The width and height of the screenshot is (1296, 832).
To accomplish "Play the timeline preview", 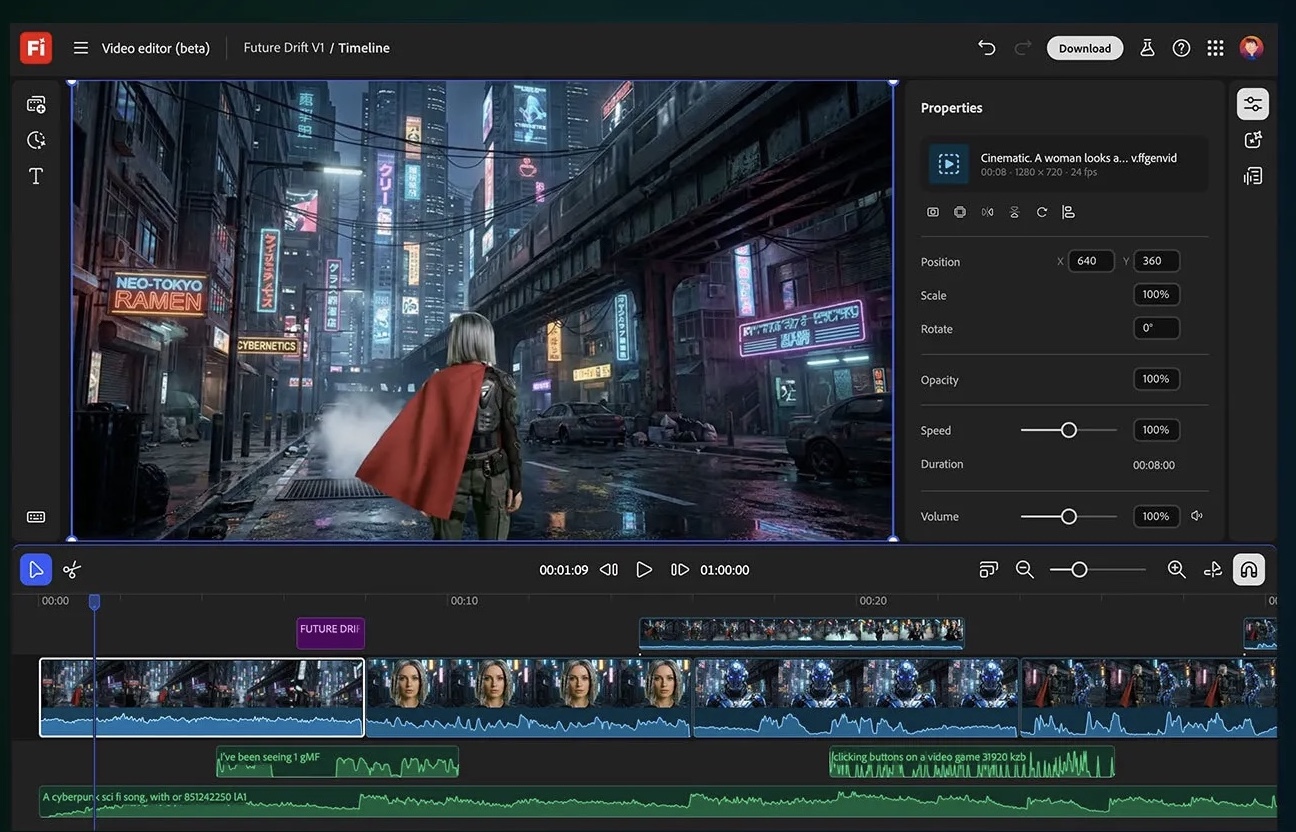I will tap(644, 570).
